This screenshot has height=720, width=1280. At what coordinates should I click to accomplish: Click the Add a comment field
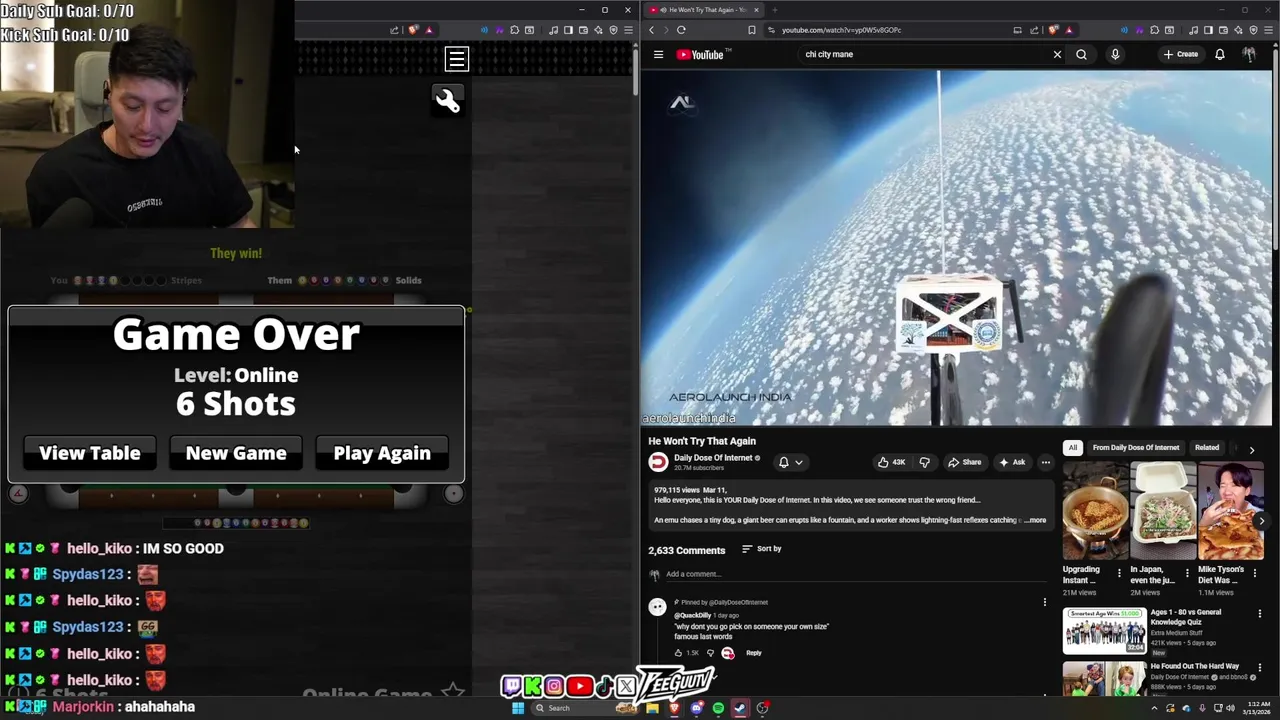(855, 574)
